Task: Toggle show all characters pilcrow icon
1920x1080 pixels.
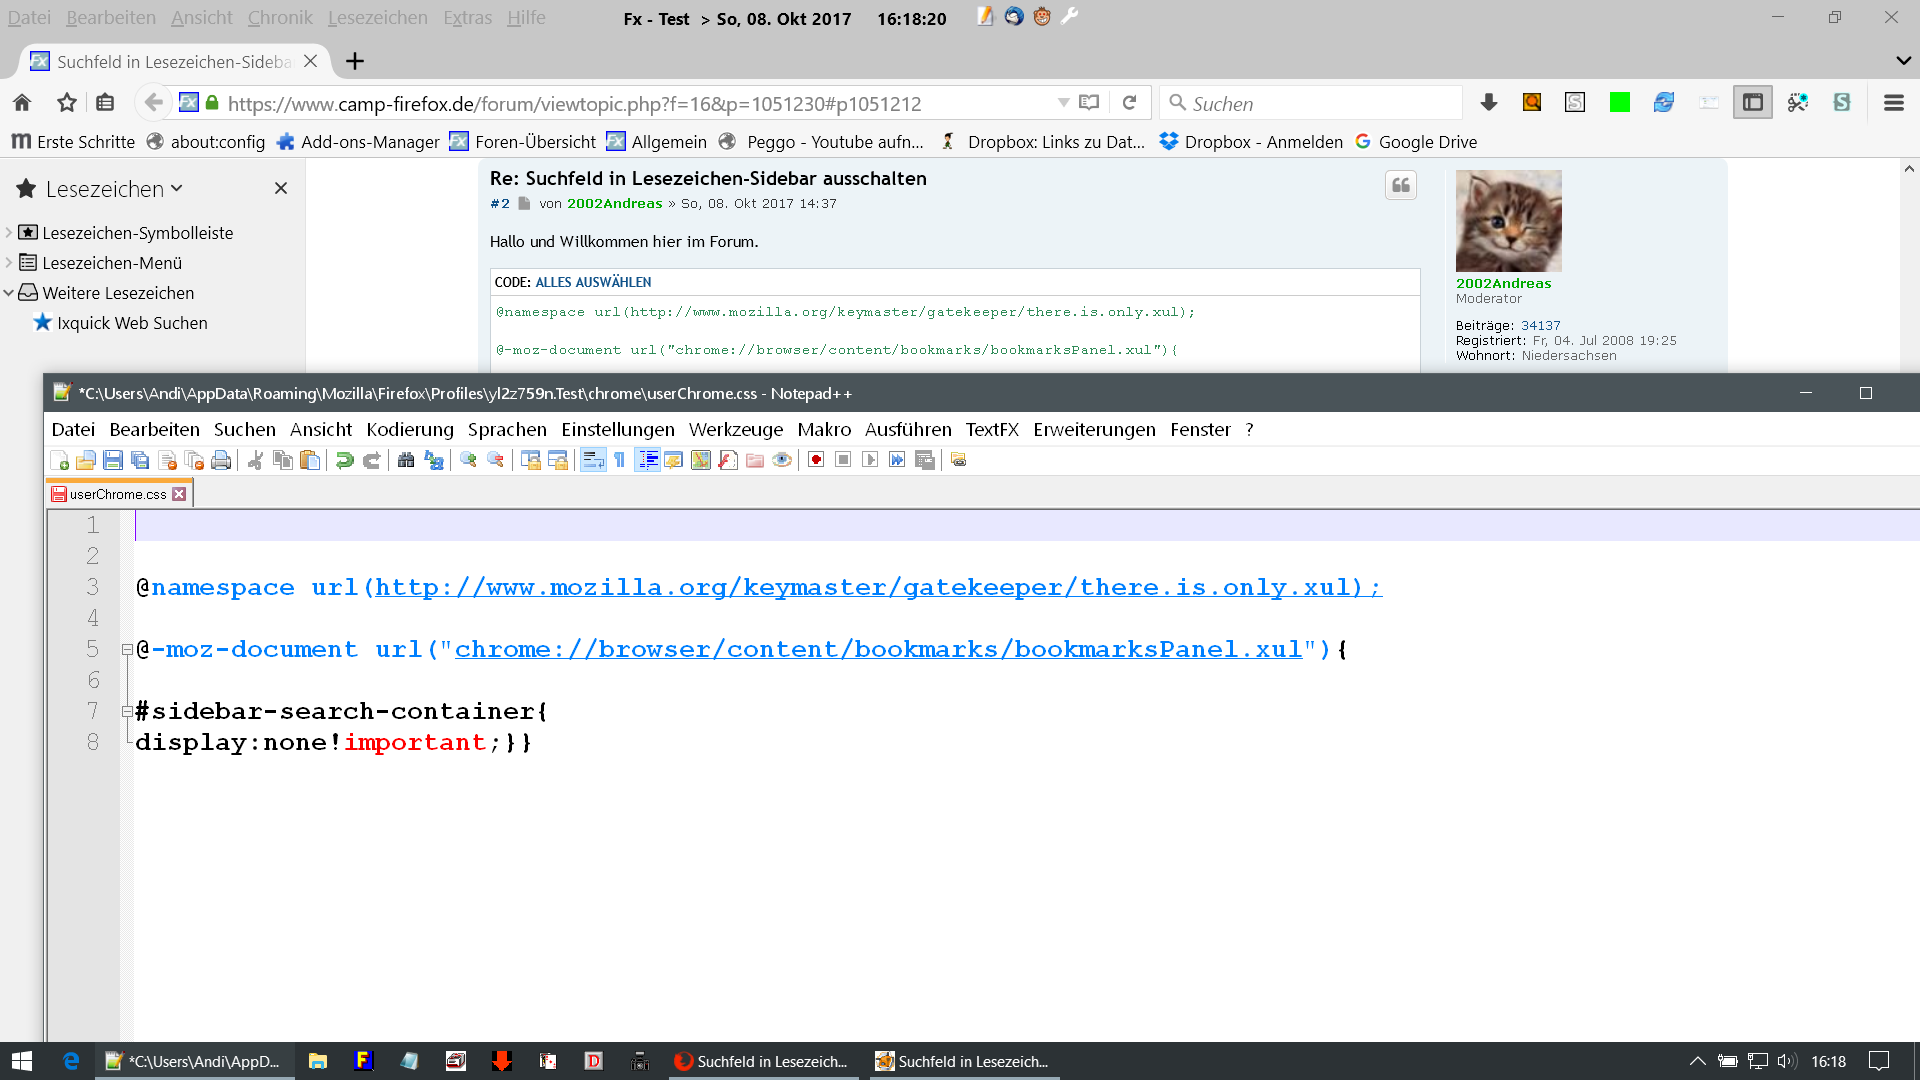Action: coord(620,460)
